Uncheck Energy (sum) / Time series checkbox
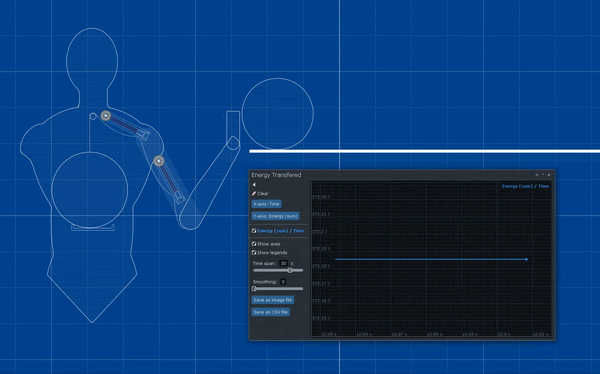The height and width of the screenshot is (374, 600). tap(254, 231)
